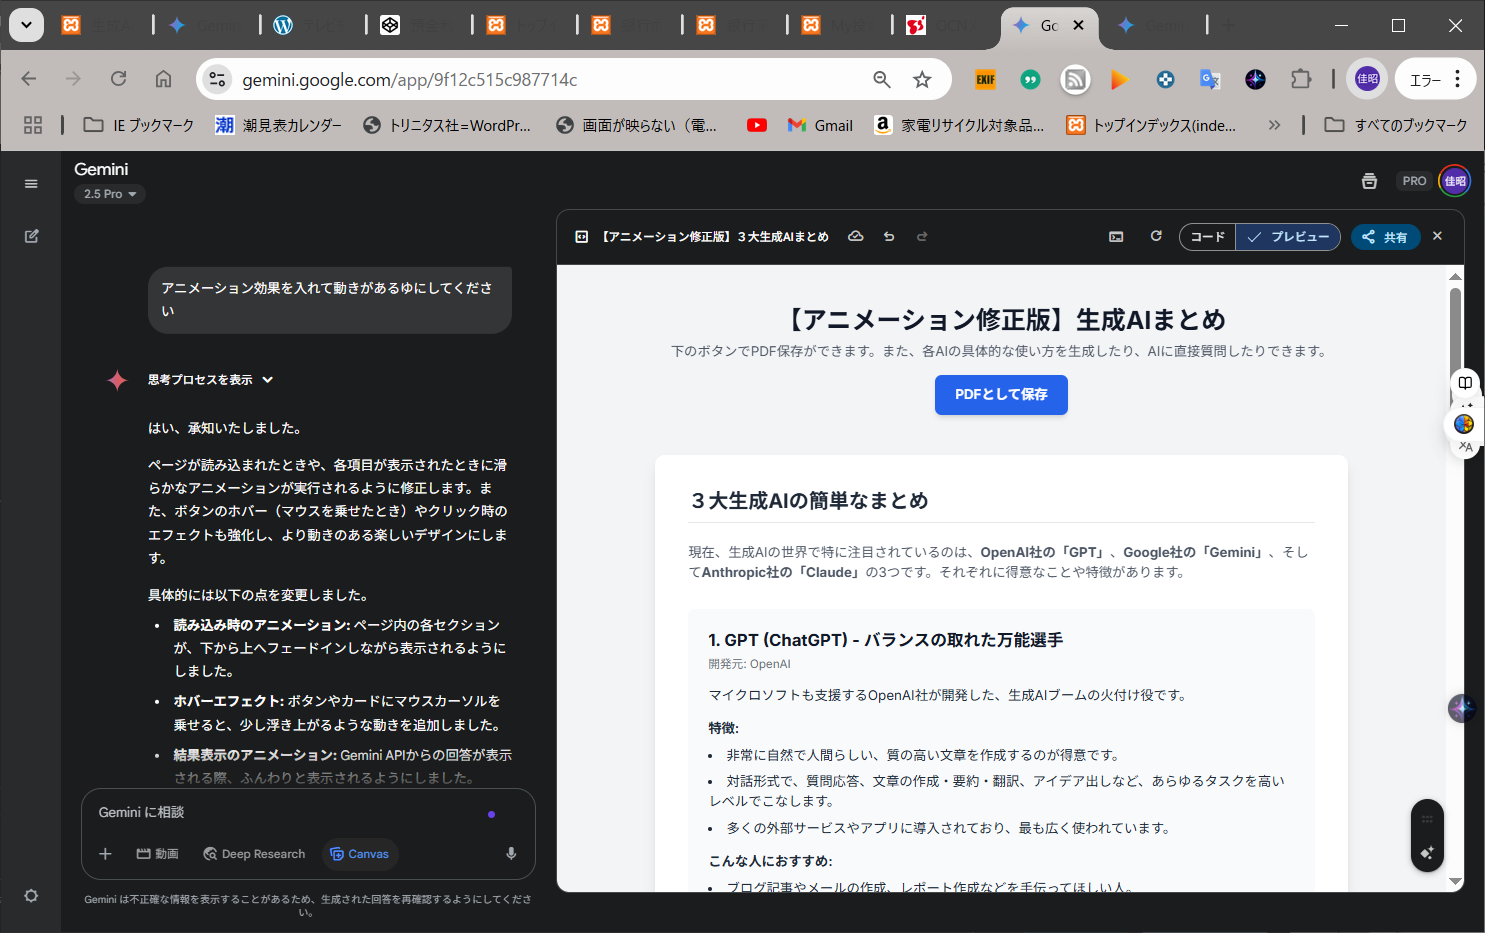Redo the canvas change
This screenshot has height=933, width=1485.
point(922,237)
